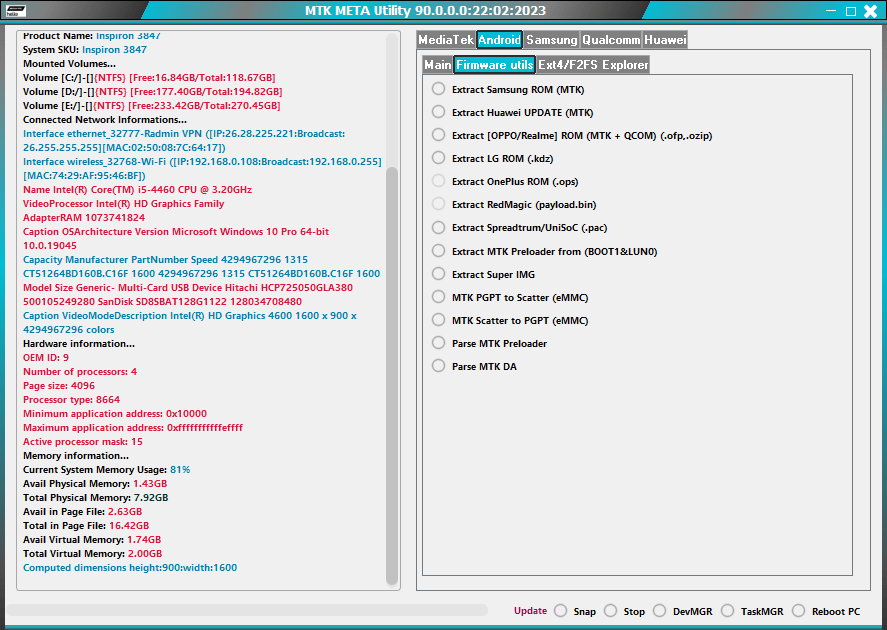Open the Qualcomm tab
This screenshot has width=887, height=630.
pyautogui.click(x=612, y=40)
